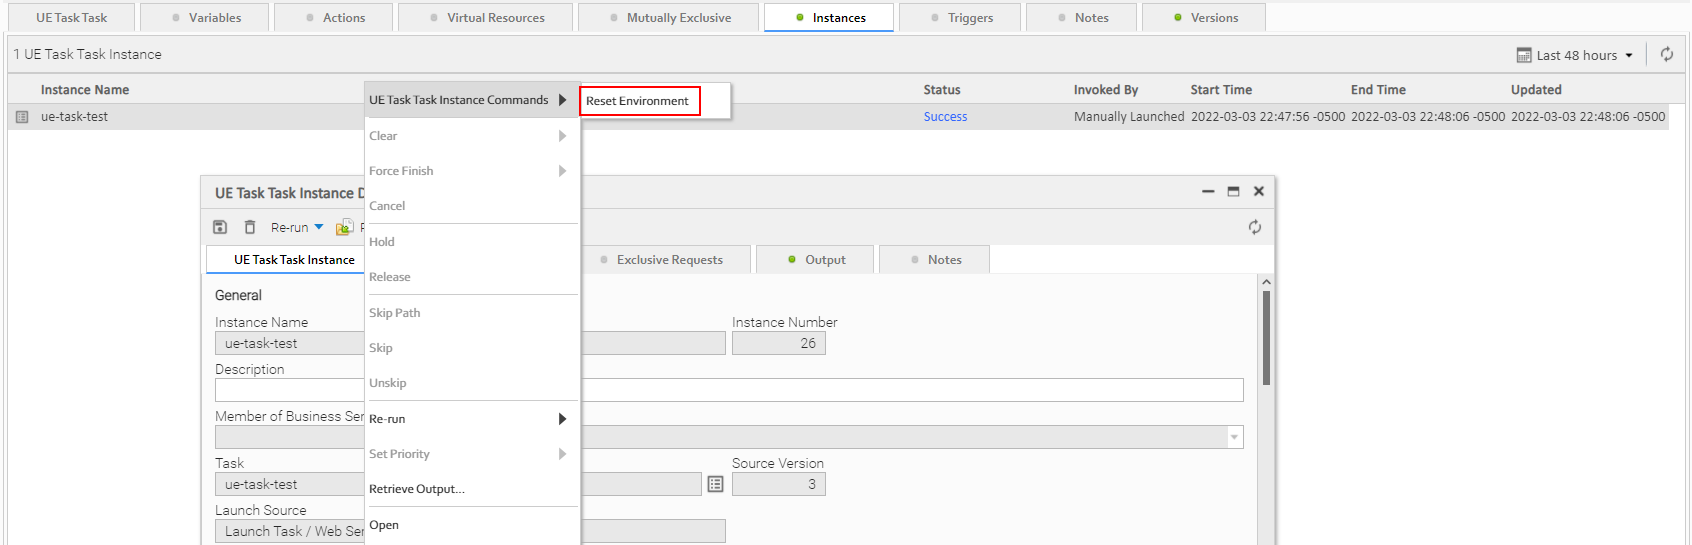Click the Success status link
Image resolution: width=1692 pixels, height=545 pixels.
945,117
